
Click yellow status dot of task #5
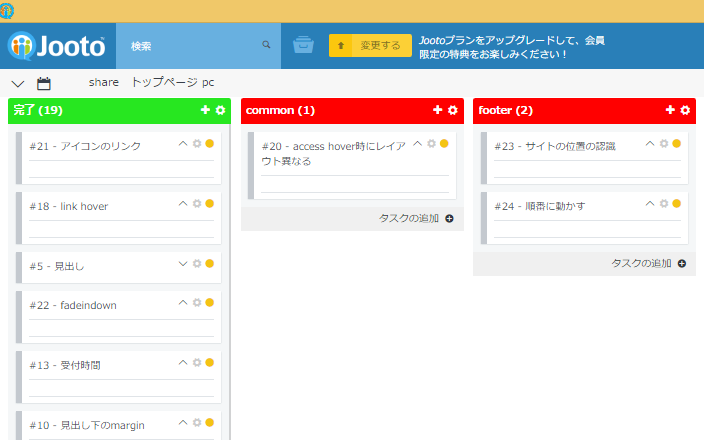coord(210,264)
